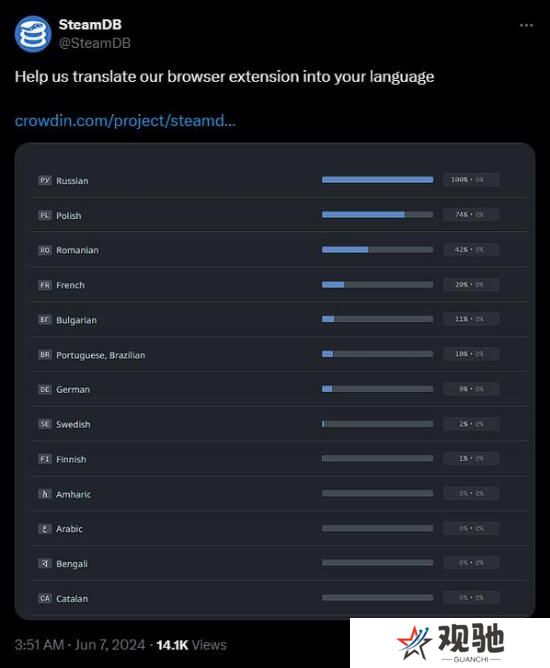Open the three-dot more options menu

(526, 26)
